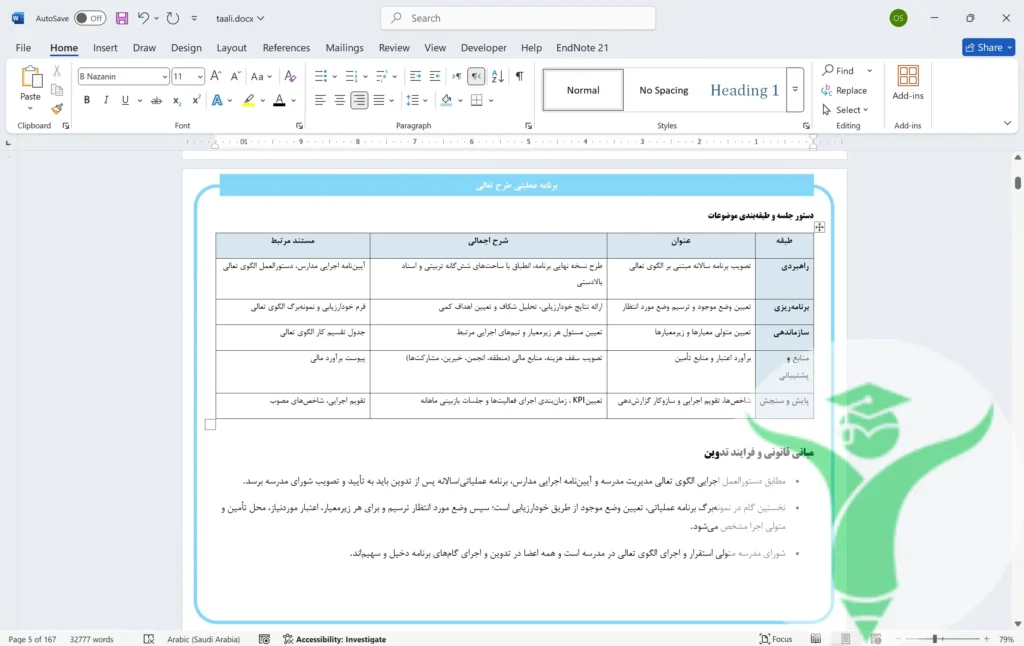This screenshot has height=646, width=1024.
Task: Toggle show paragraph marks
Action: [x=519, y=76]
